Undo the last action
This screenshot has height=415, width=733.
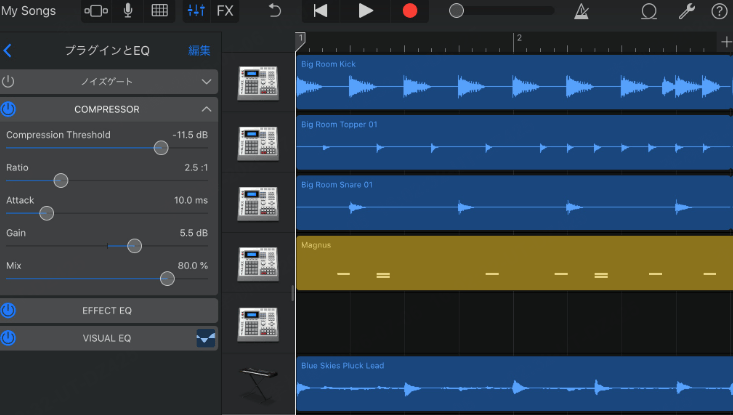pyautogui.click(x=275, y=11)
